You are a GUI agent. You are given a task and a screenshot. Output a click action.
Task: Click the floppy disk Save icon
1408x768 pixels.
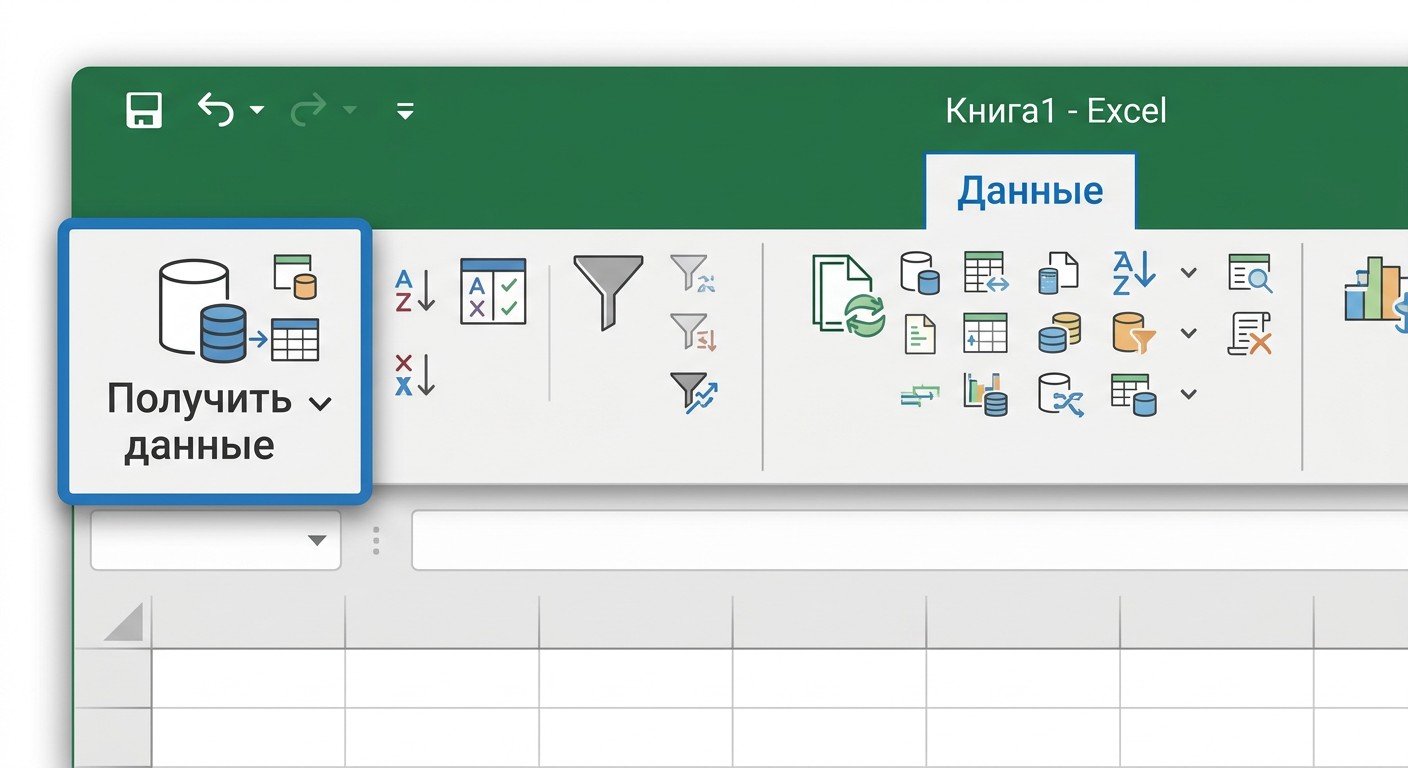(x=144, y=110)
